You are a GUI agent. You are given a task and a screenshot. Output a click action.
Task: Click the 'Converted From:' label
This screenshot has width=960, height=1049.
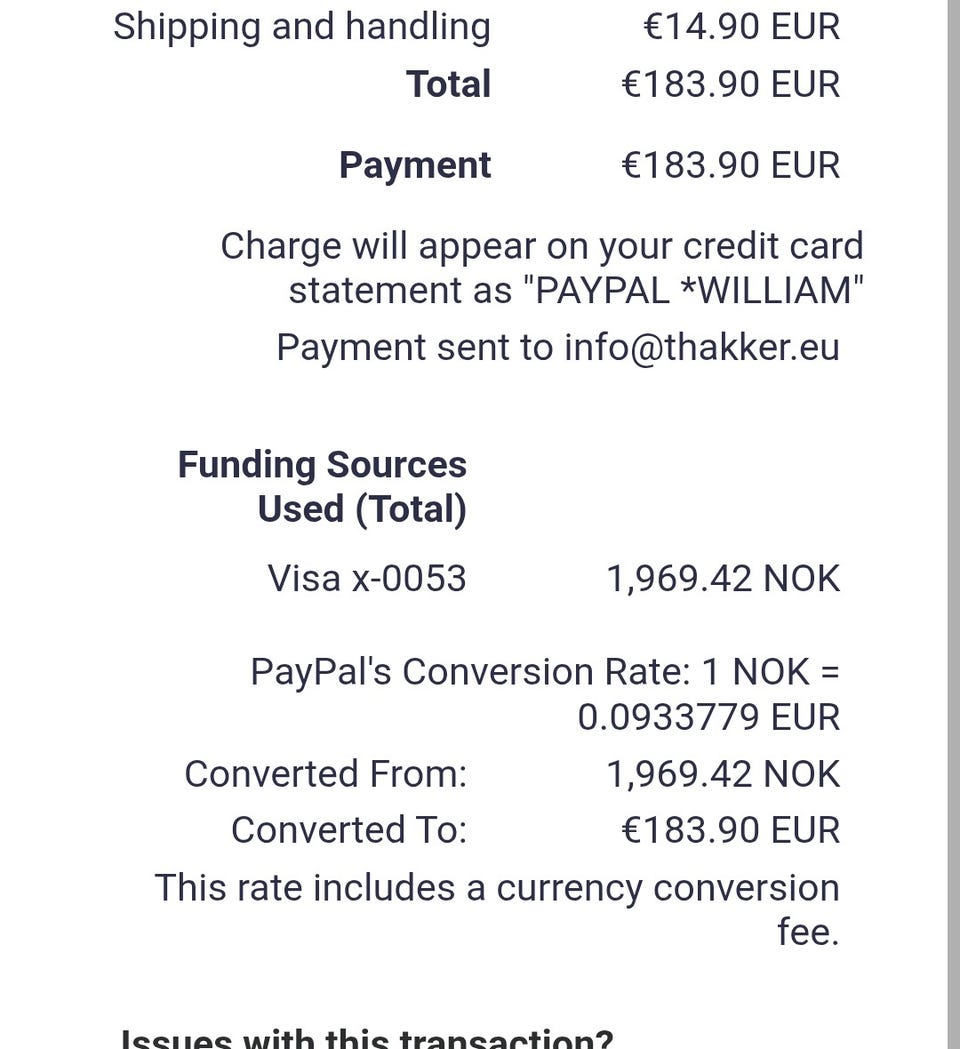[325, 774]
